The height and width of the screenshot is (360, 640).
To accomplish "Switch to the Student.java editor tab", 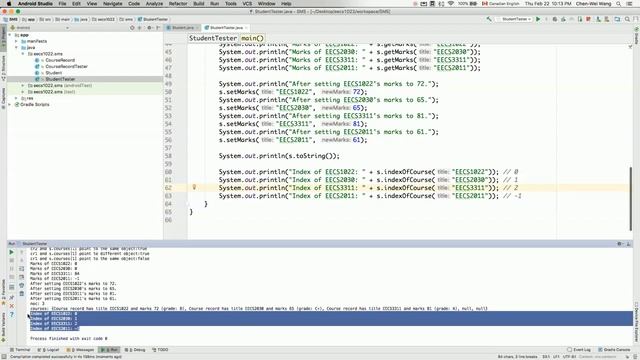I will tap(182, 28).
